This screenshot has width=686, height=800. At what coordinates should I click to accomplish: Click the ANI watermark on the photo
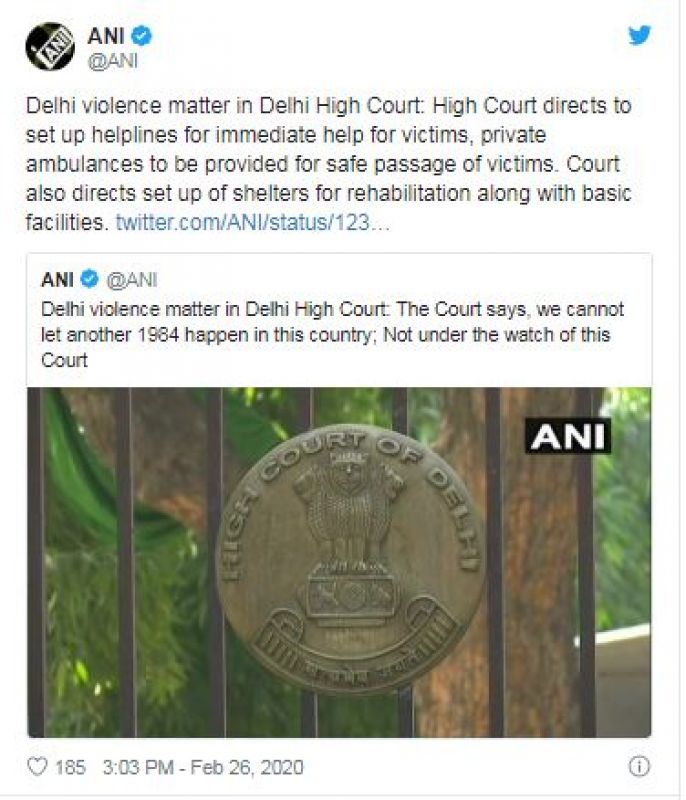(568, 435)
